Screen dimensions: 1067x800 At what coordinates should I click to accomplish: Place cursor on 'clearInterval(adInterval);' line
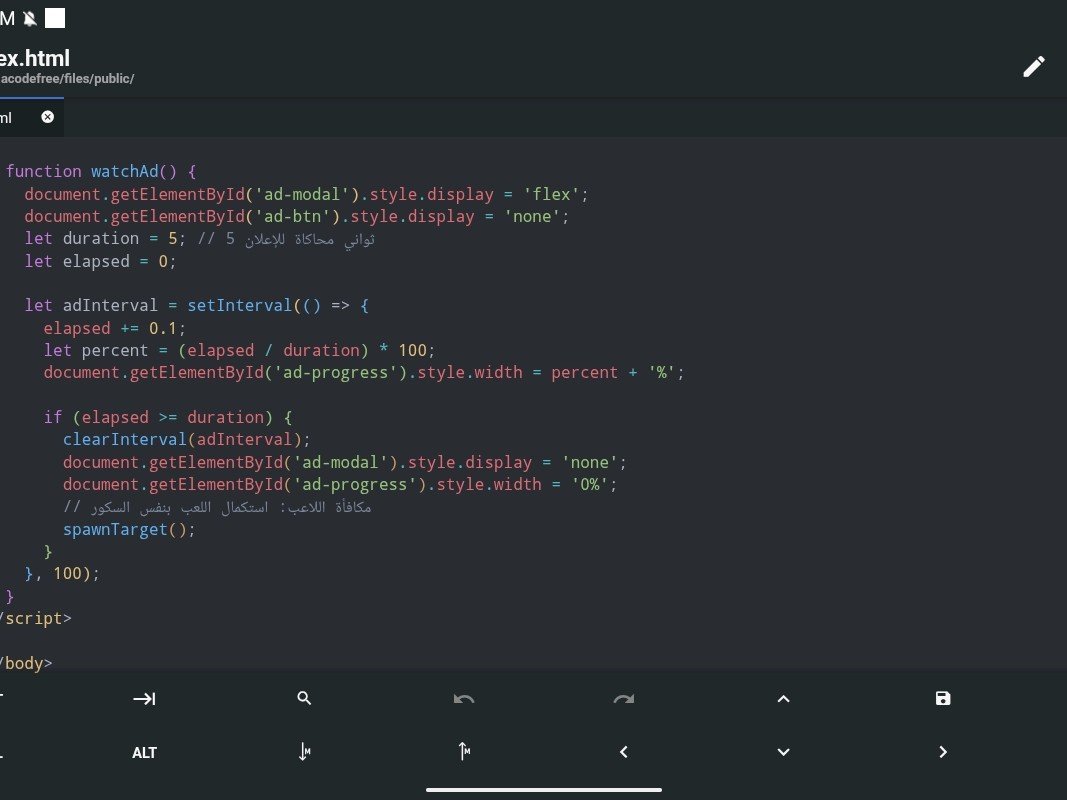pos(186,439)
